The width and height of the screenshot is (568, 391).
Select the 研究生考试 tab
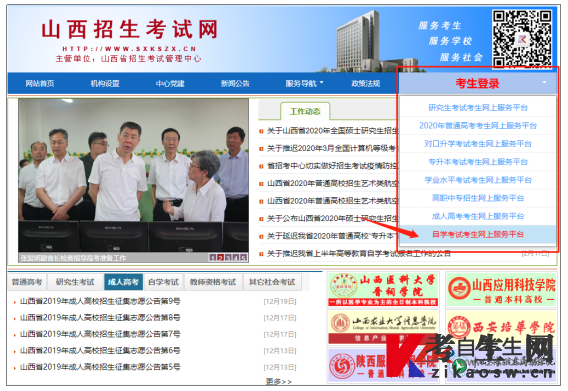(75, 282)
